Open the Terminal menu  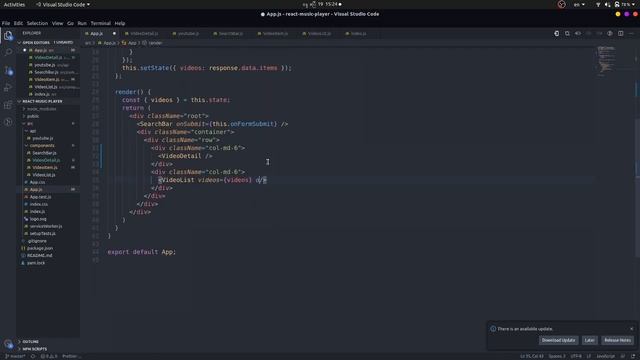(100, 23)
